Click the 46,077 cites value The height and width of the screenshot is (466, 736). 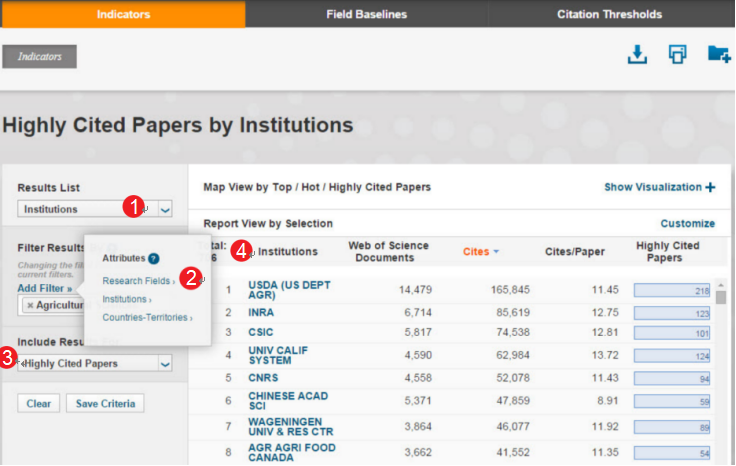tap(514, 427)
